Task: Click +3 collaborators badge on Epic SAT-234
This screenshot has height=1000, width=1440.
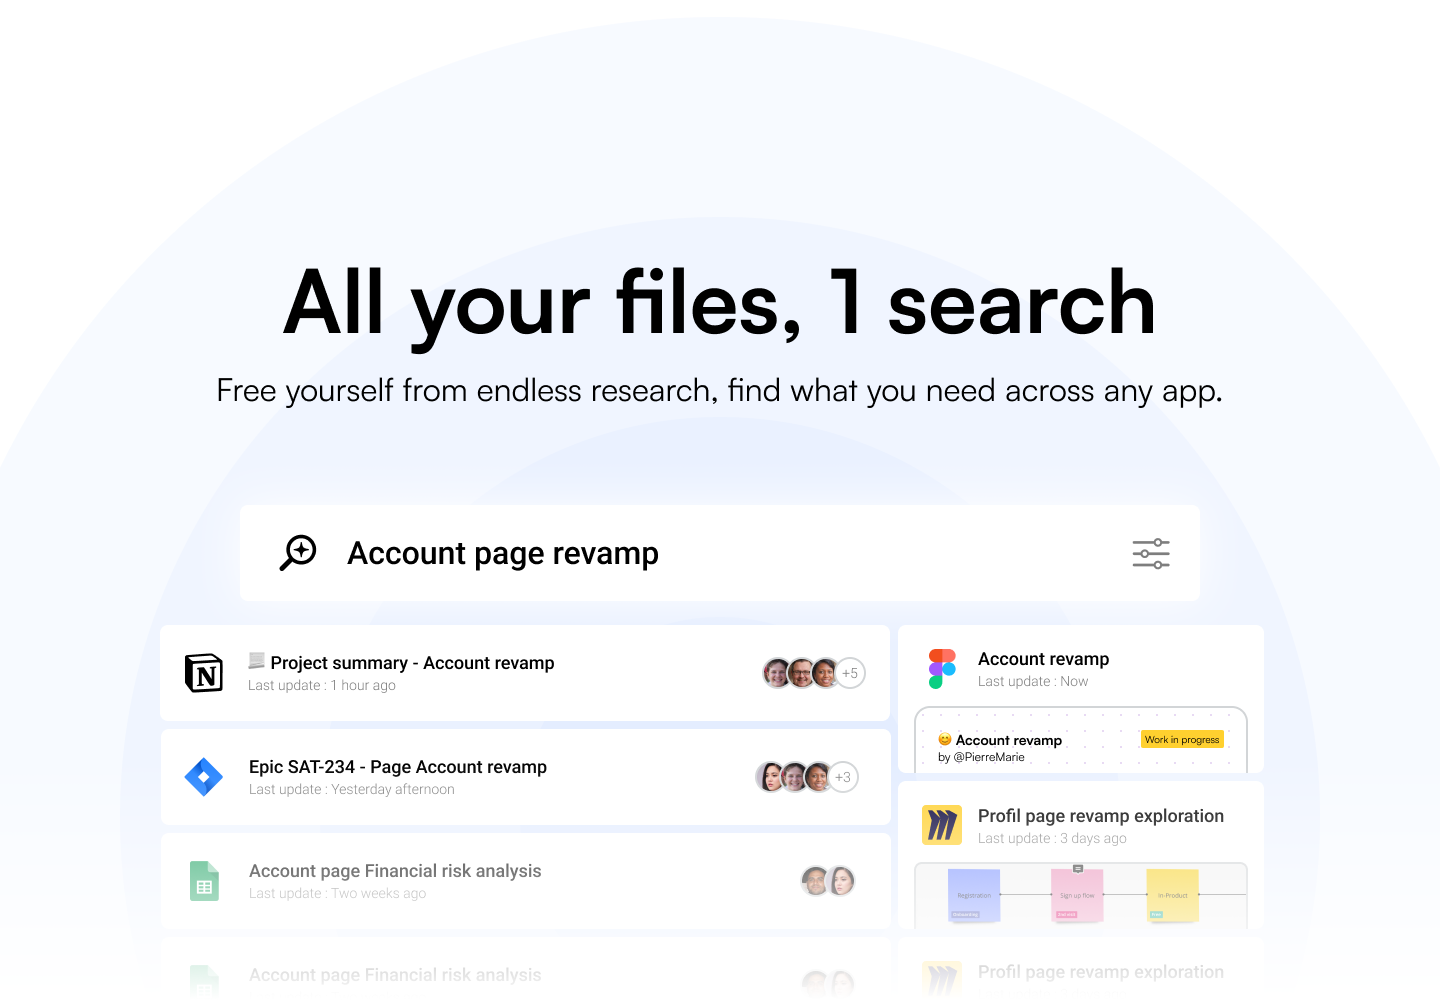Action: (843, 777)
